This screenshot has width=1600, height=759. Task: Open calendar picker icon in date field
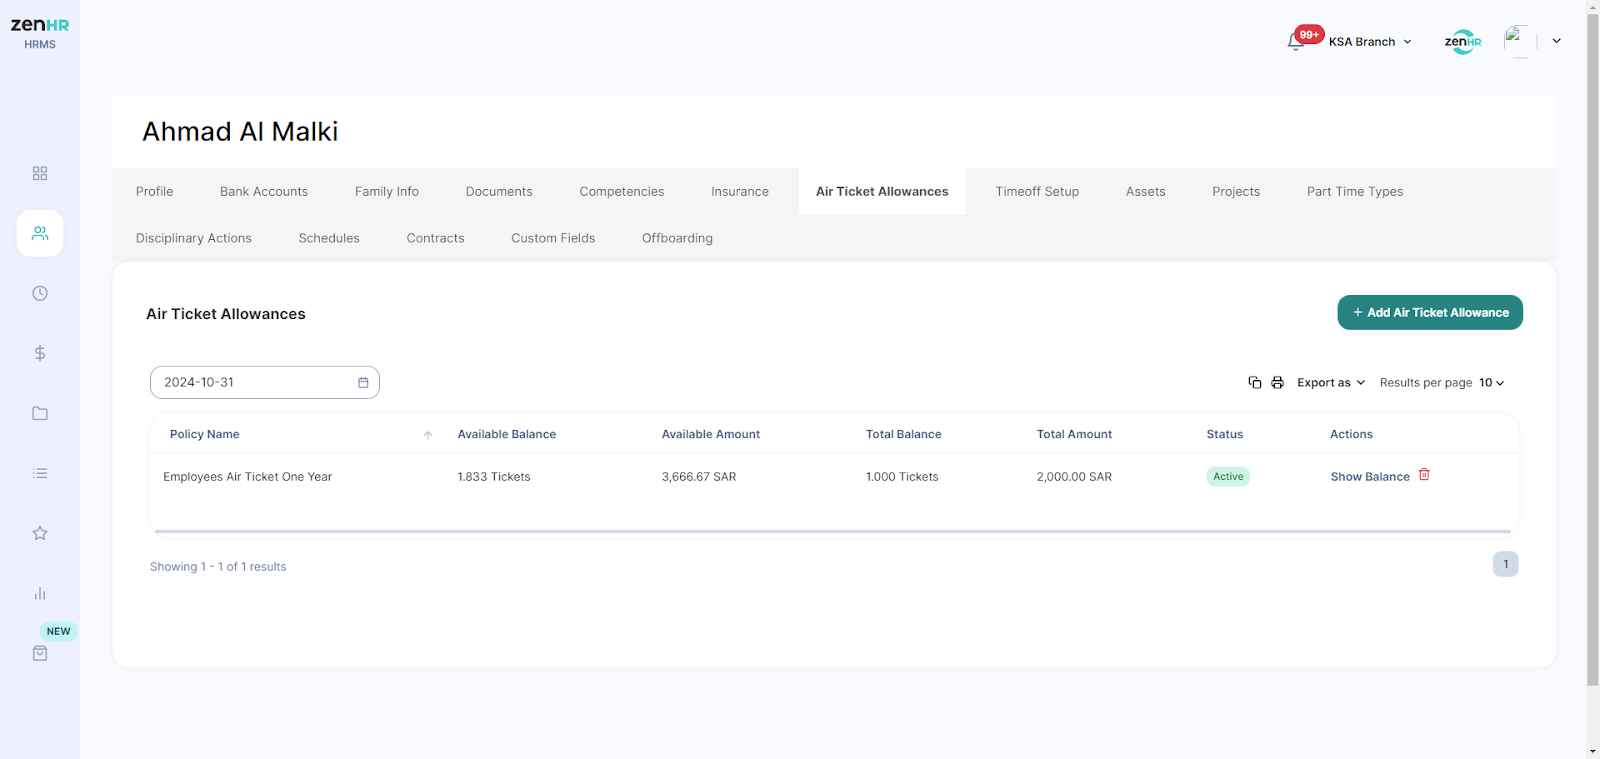[x=363, y=382]
